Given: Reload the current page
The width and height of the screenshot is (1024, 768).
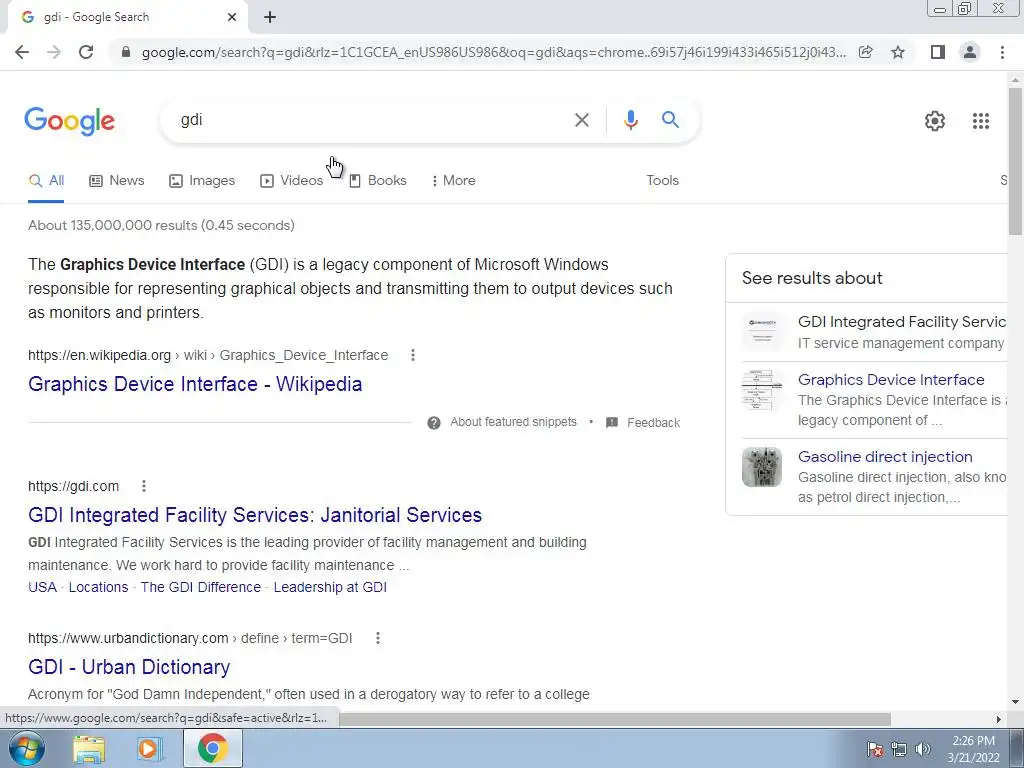Looking at the screenshot, I should pyautogui.click(x=86, y=52).
